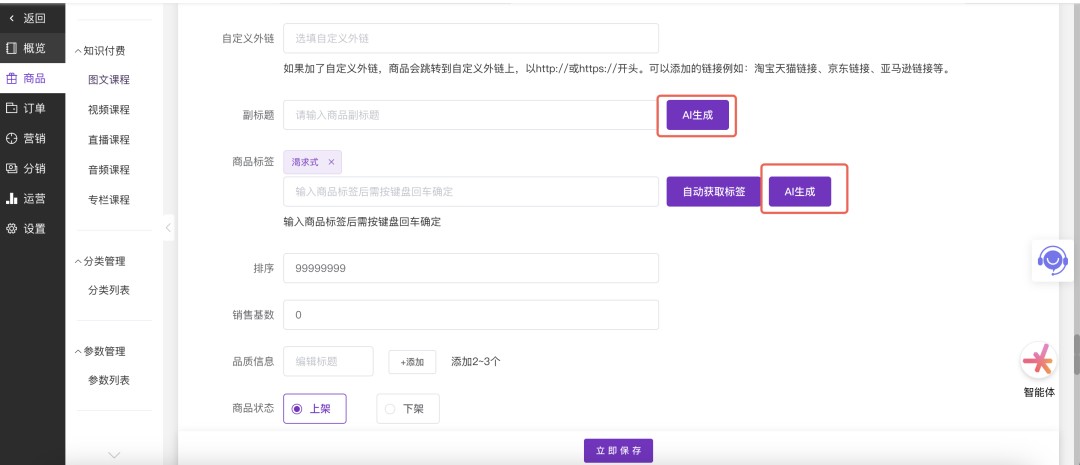
Task: Select the 营销 marketing sidebar icon
Action: point(12,138)
